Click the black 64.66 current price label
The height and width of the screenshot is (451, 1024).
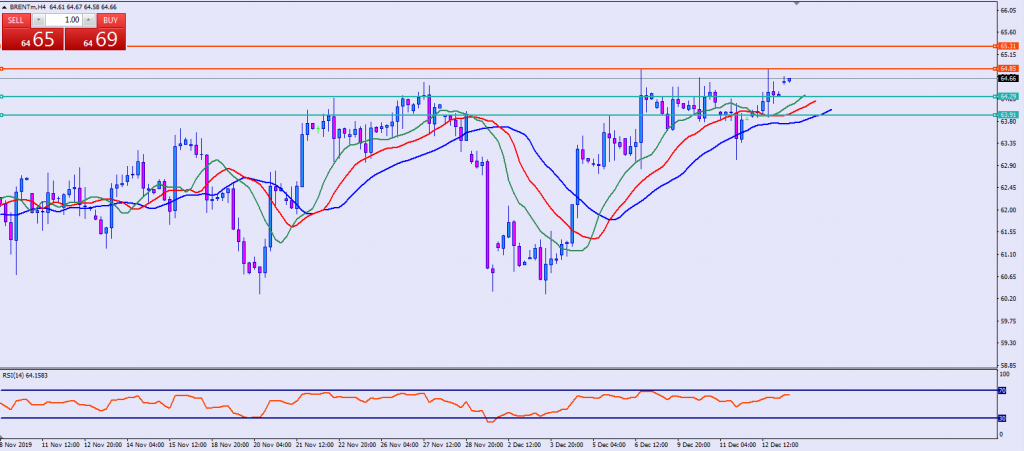[1007, 78]
